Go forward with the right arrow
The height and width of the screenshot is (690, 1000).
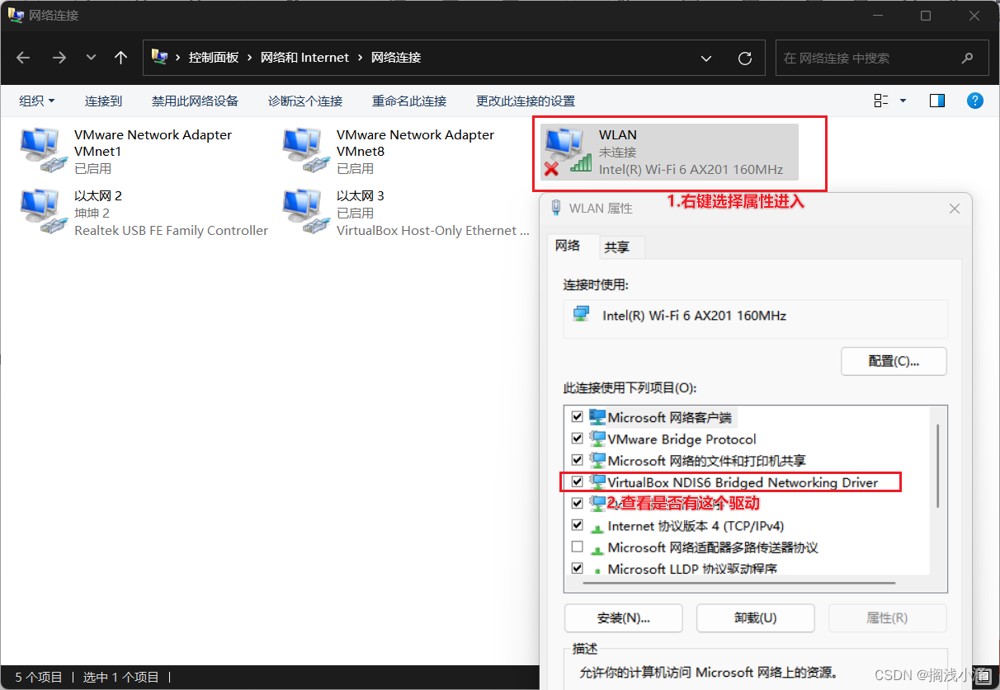59,58
